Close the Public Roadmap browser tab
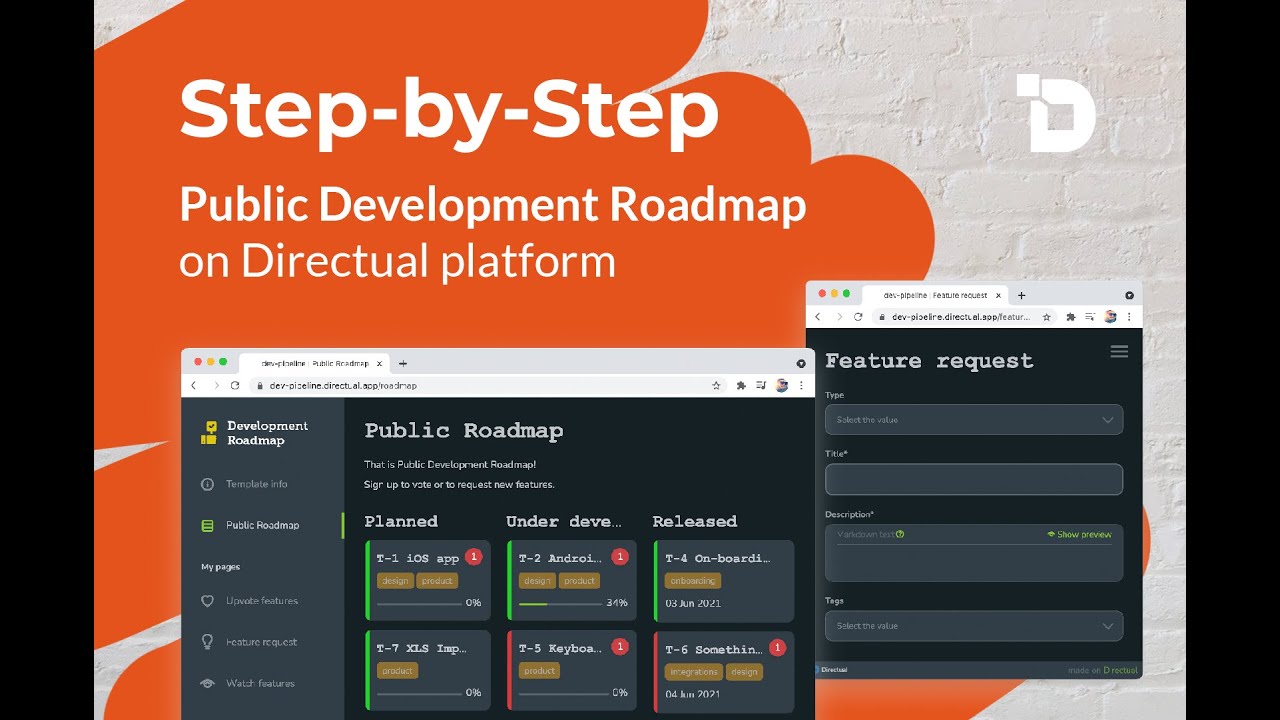The height and width of the screenshot is (720, 1280). coord(379,363)
